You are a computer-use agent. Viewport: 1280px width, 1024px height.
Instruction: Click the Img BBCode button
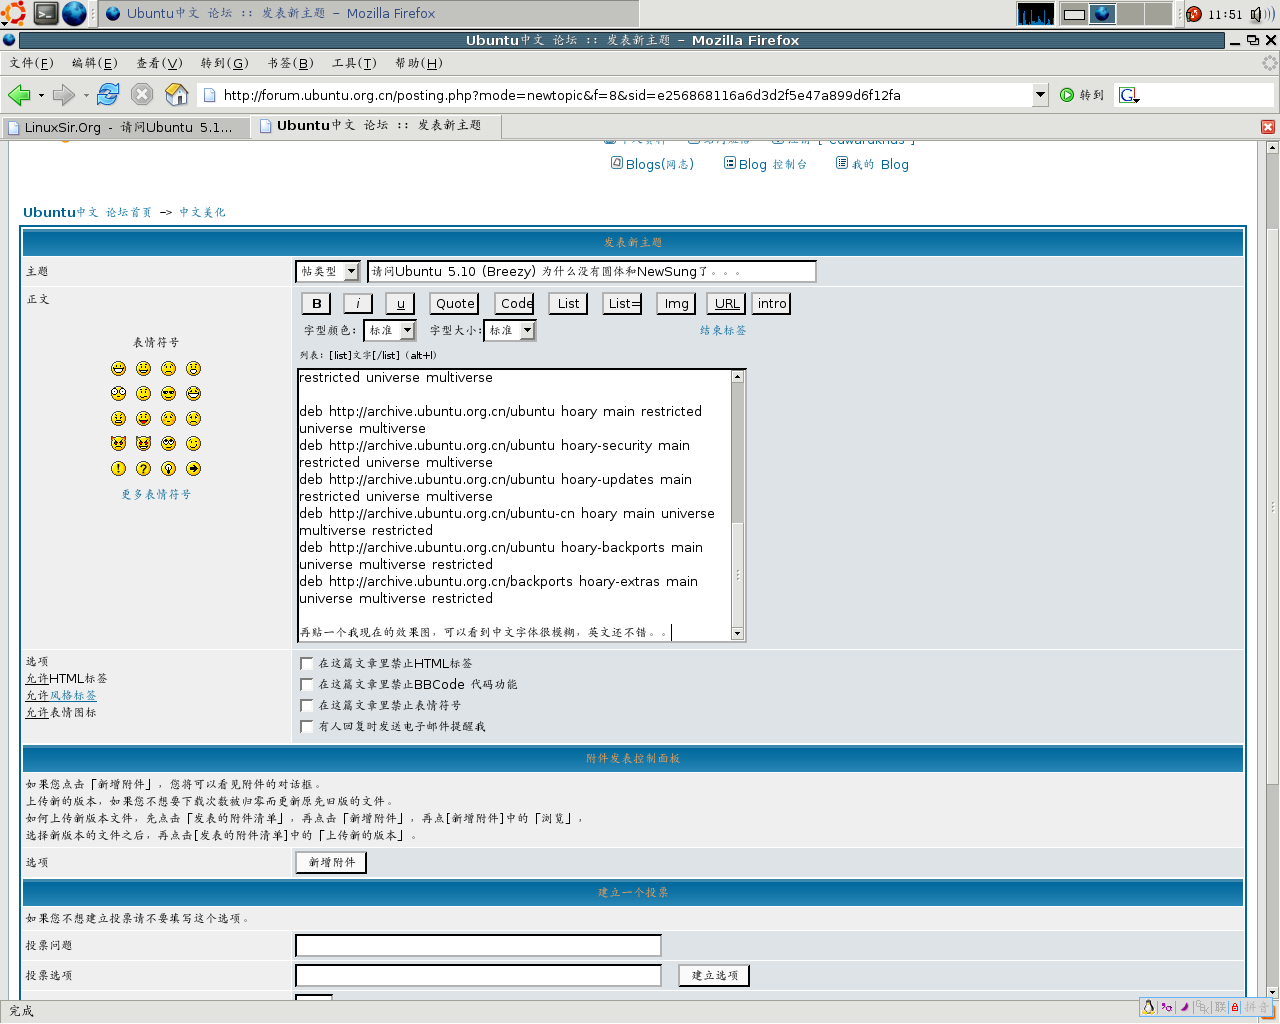coord(676,304)
